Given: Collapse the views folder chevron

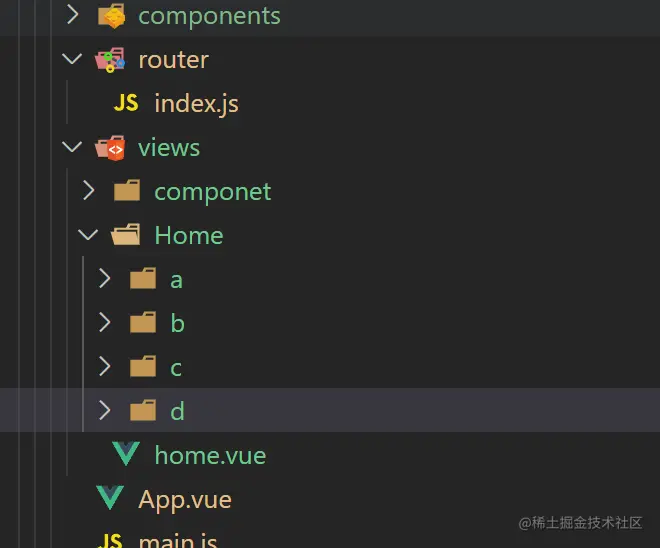Looking at the screenshot, I should (72, 147).
